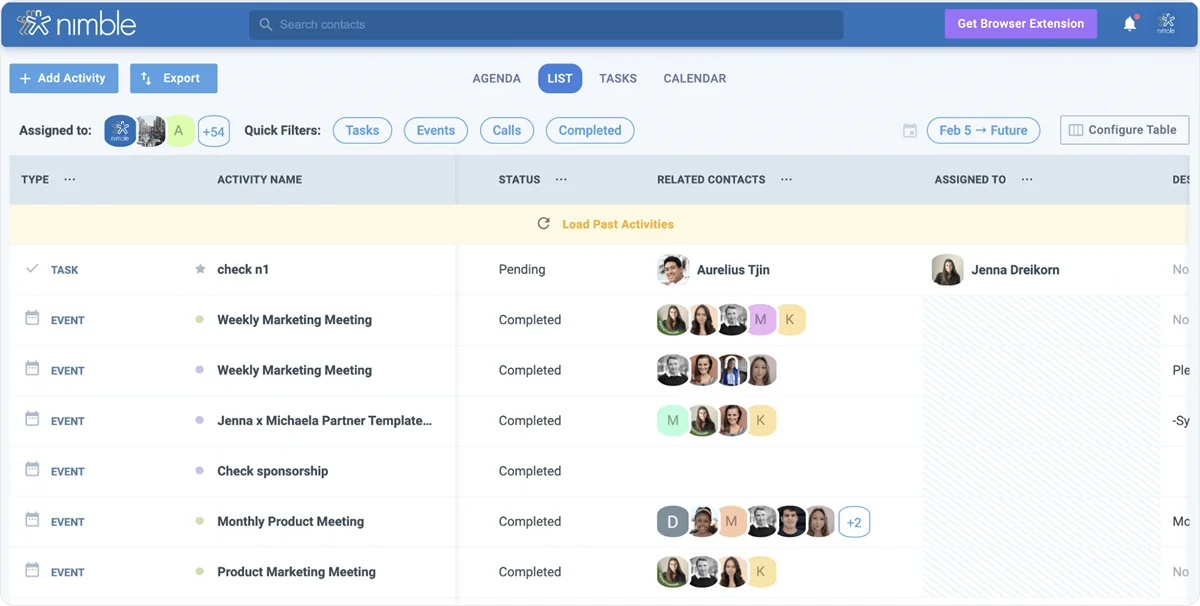Toggle the Events quick filter

click(435, 130)
